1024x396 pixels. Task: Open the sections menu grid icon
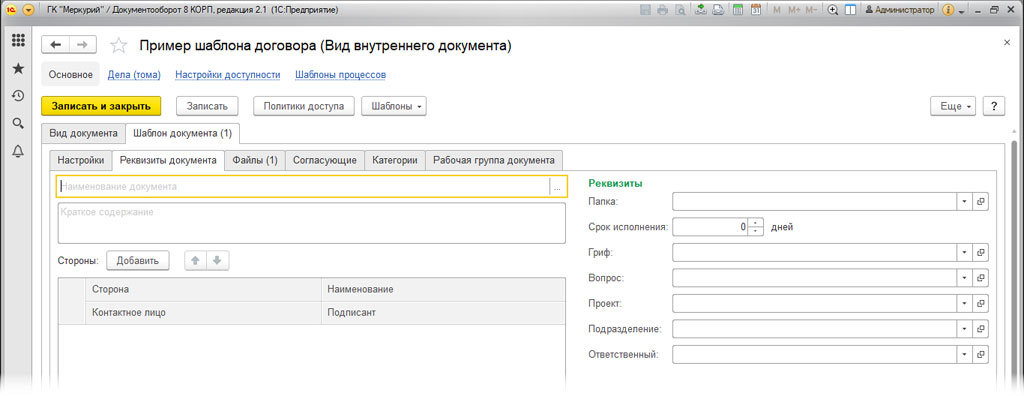tap(18, 41)
